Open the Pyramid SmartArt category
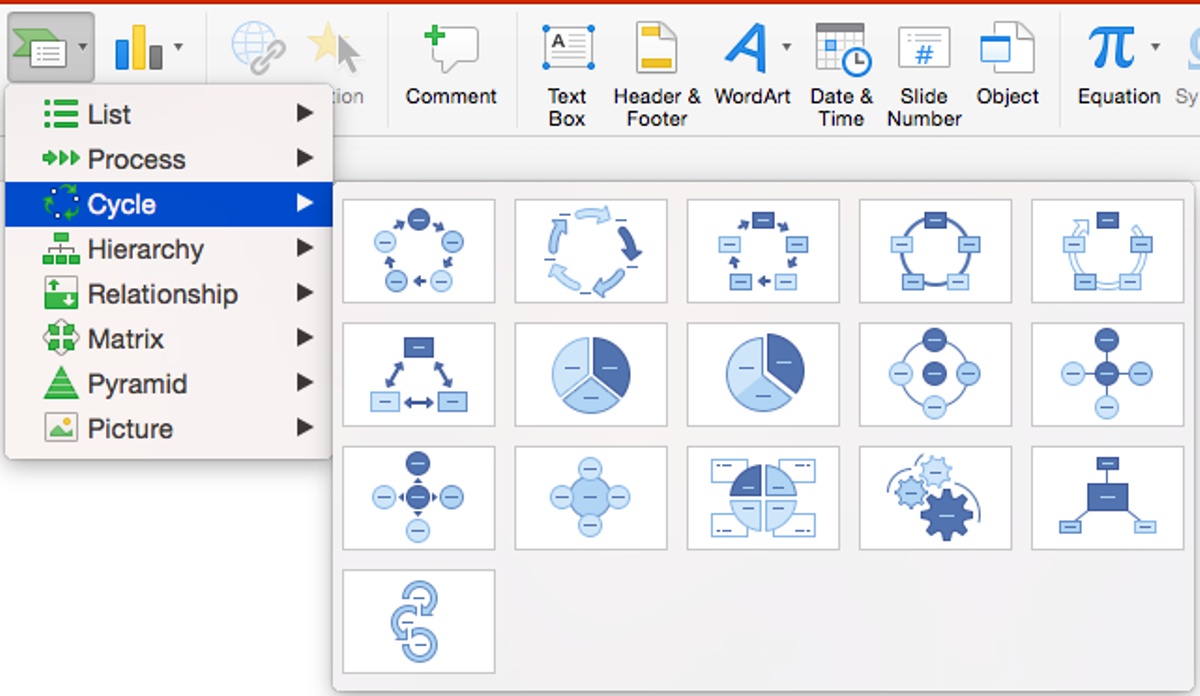The width and height of the screenshot is (1200, 696). (168, 384)
